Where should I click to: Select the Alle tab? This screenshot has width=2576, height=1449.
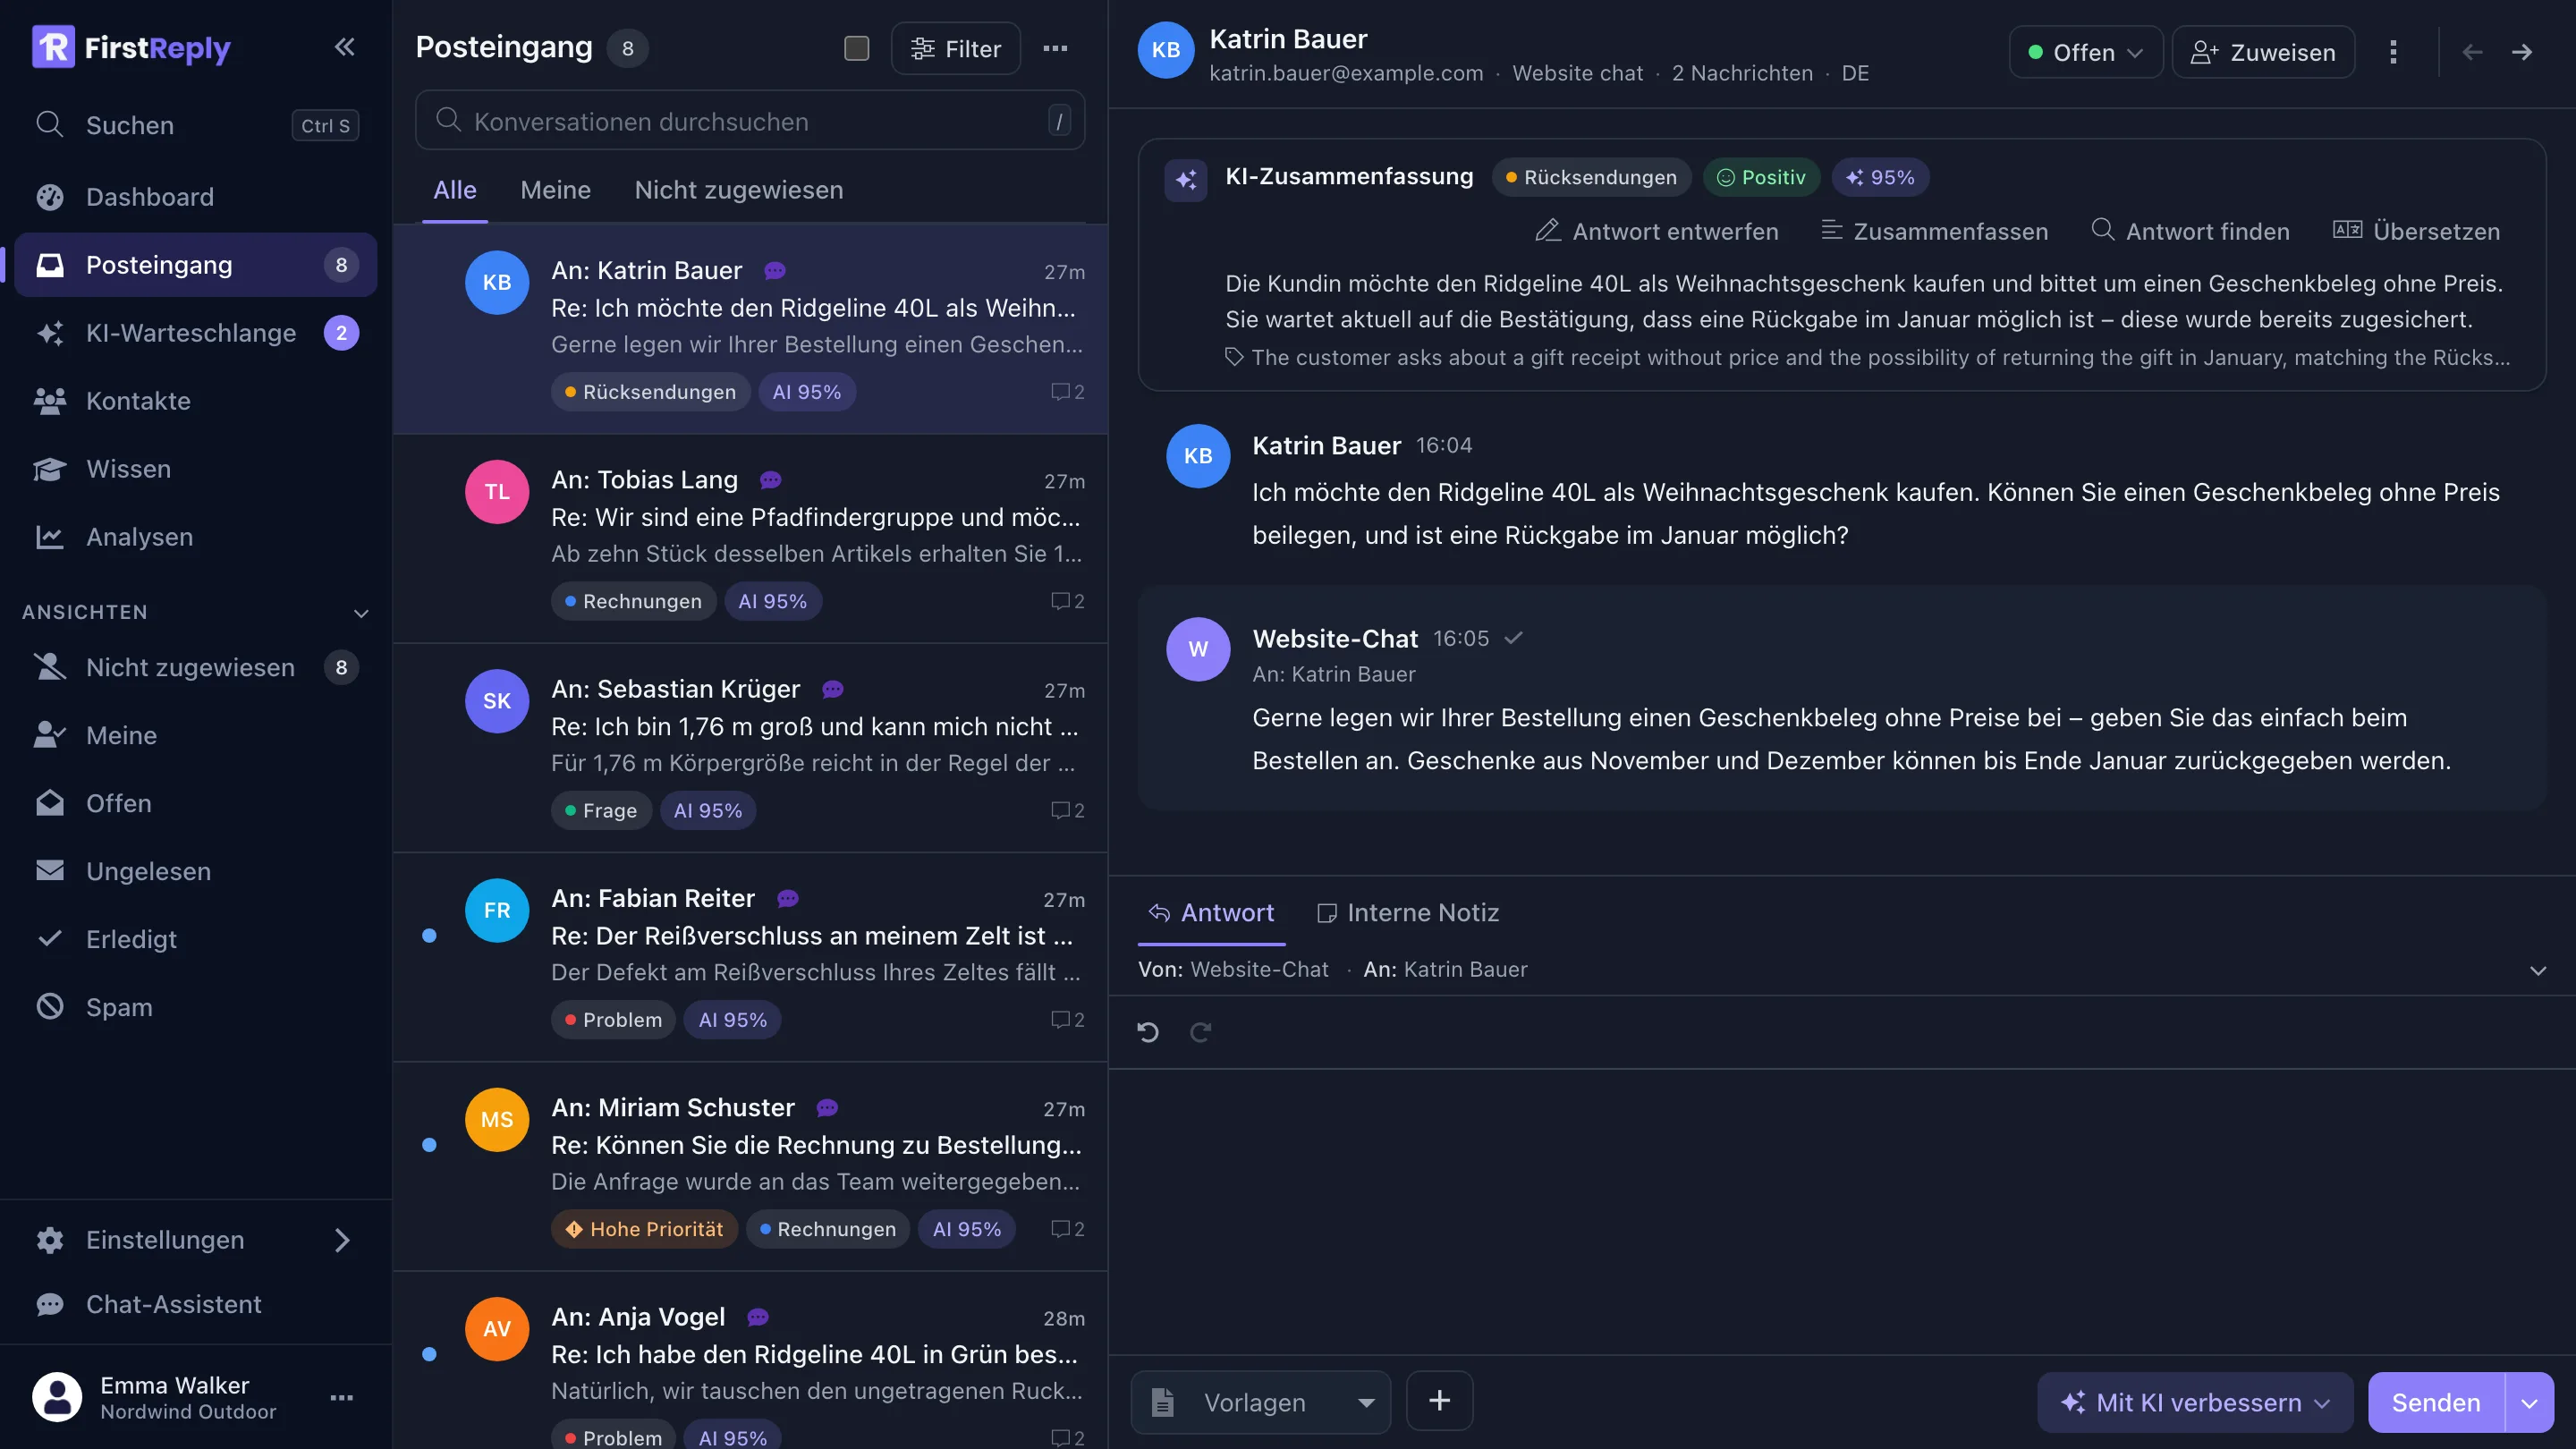[454, 190]
